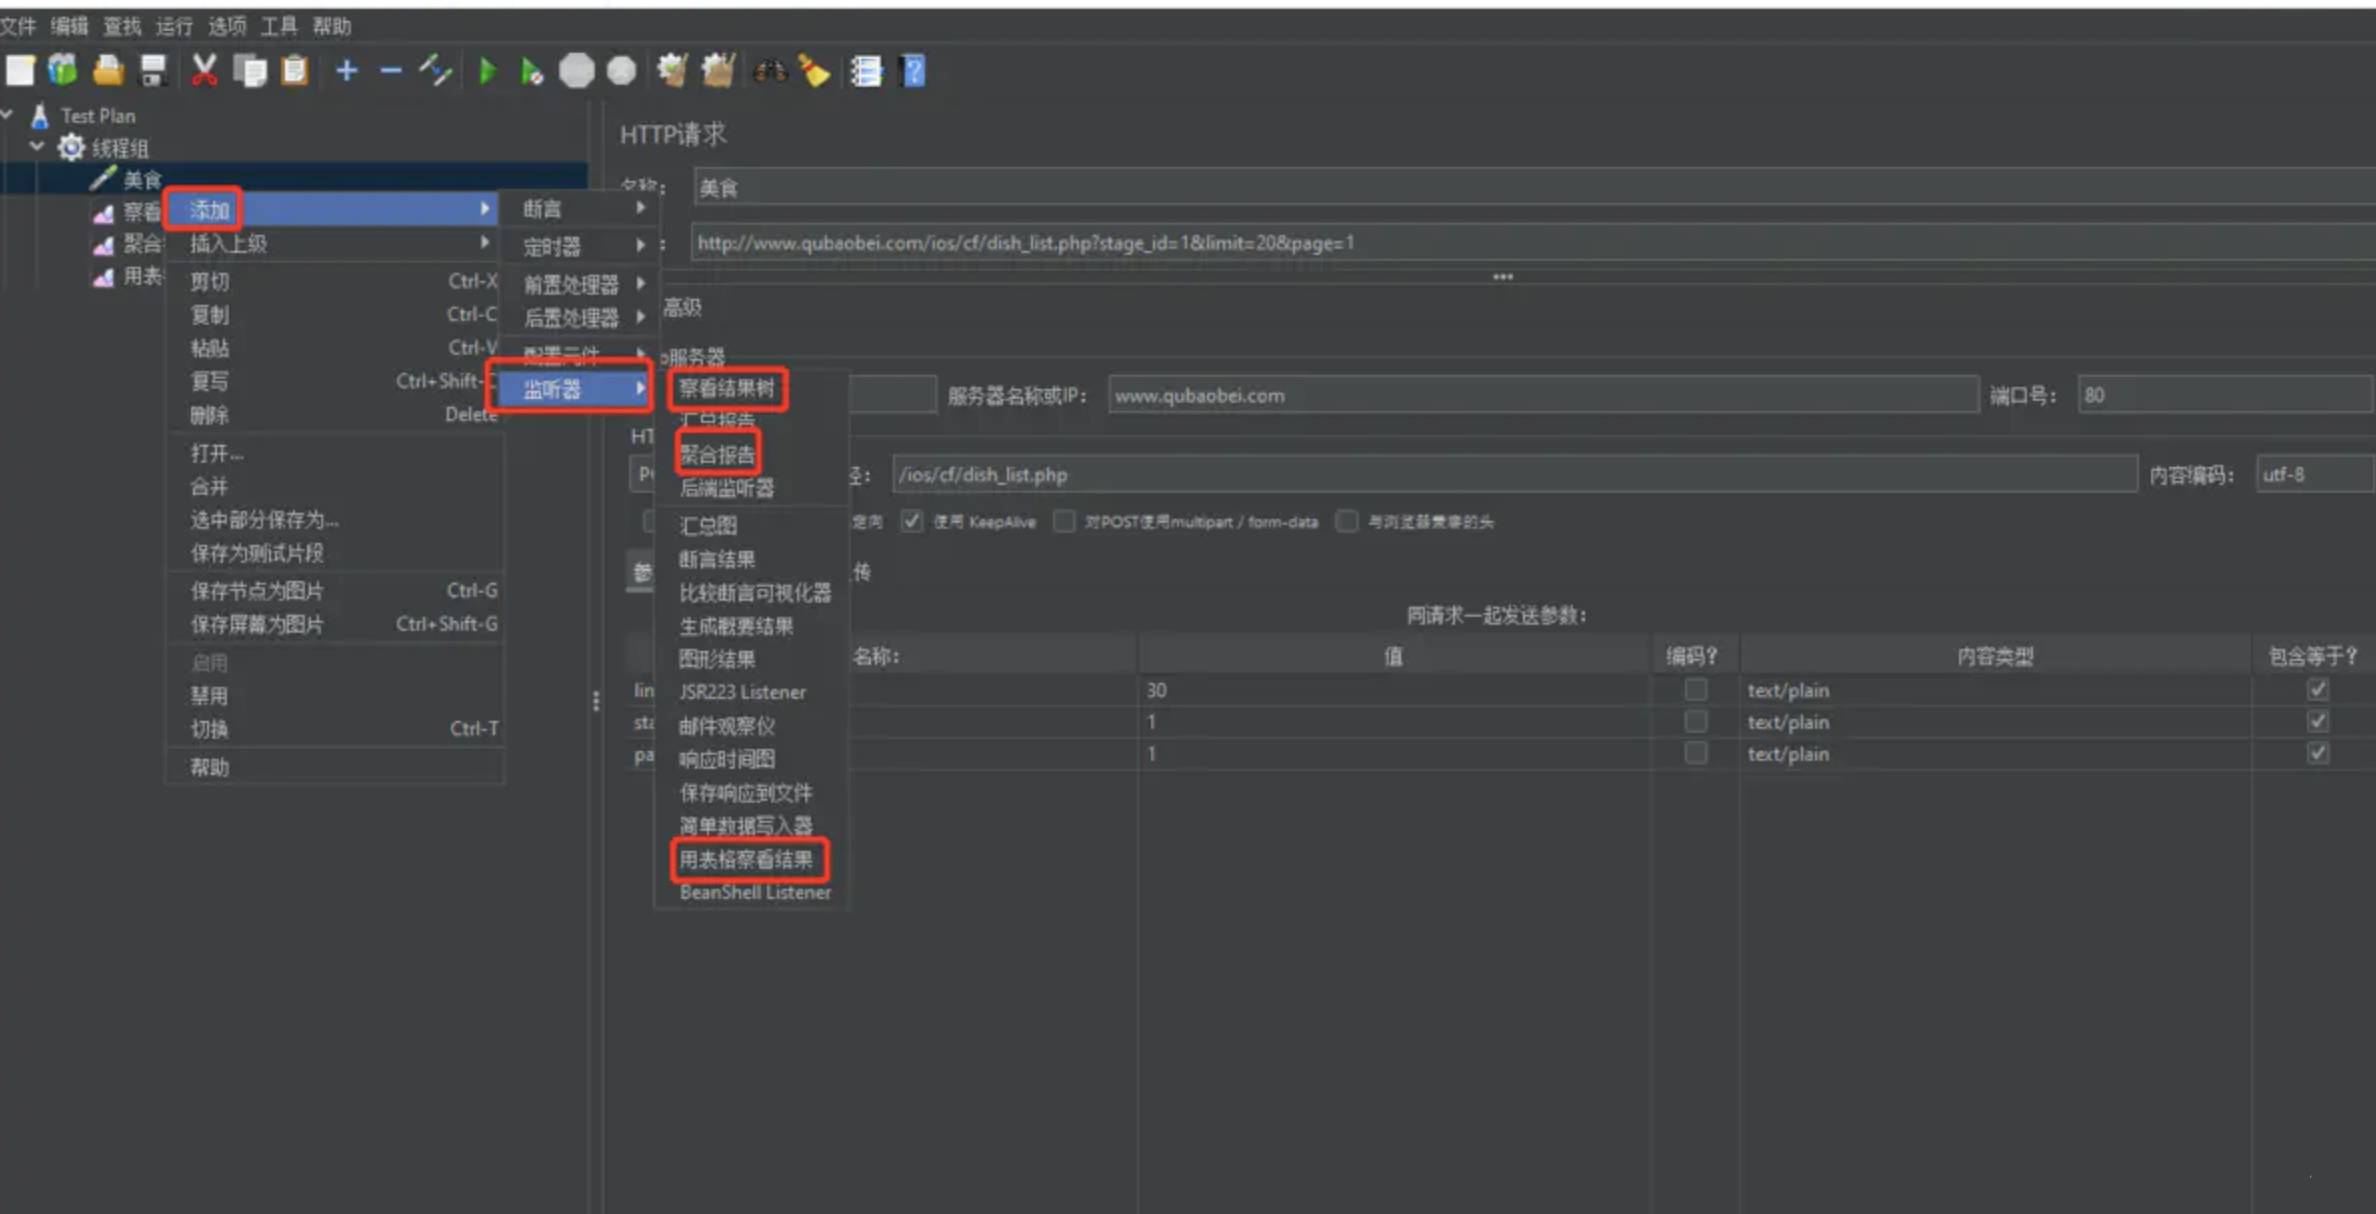Toggle the KeepAlive checkbox
Image resolution: width=2376 pixels, height=1214 pixels.
[x=911, y=521]
